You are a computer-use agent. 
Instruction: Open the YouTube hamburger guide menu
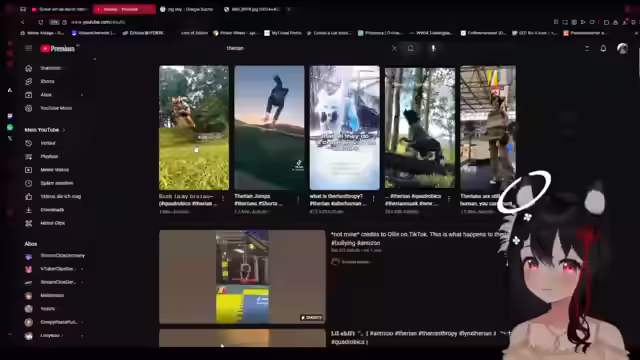[28, 48]
